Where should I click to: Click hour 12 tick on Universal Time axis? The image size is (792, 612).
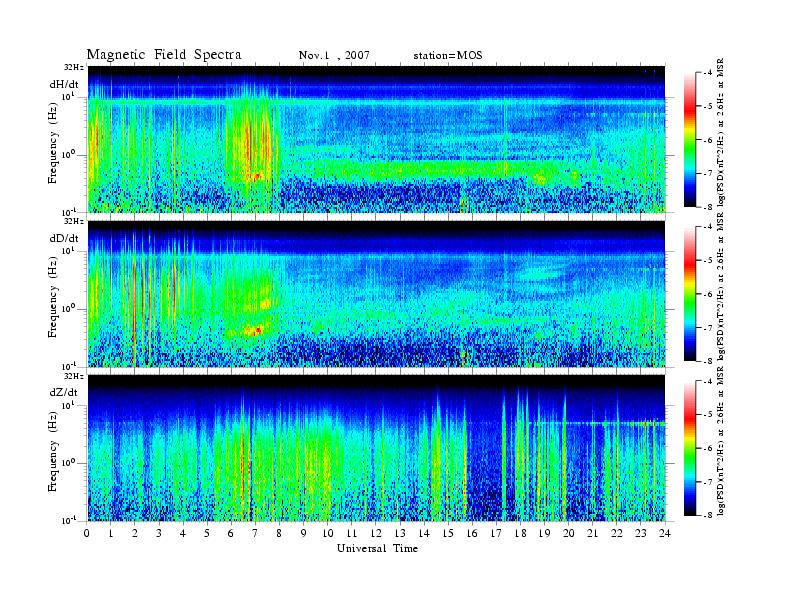point(376,534)
